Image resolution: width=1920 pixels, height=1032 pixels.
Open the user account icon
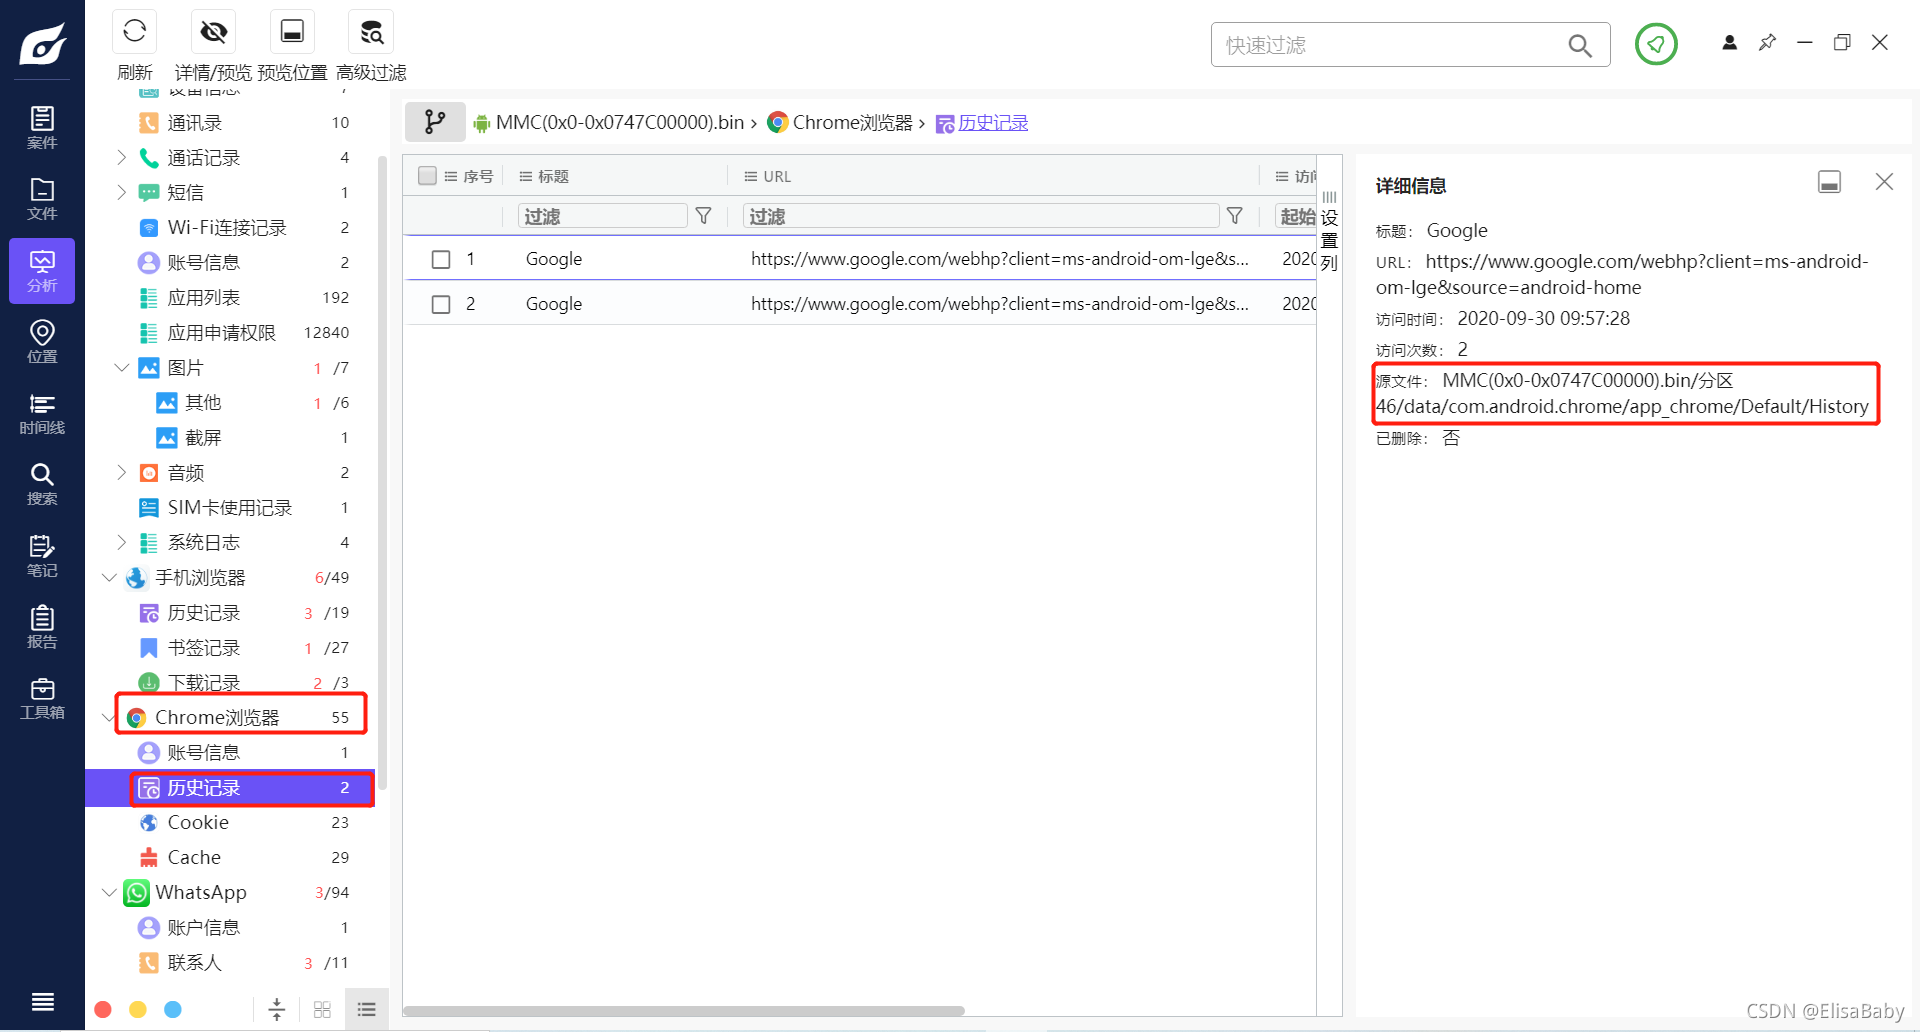tap(1729, 42)
